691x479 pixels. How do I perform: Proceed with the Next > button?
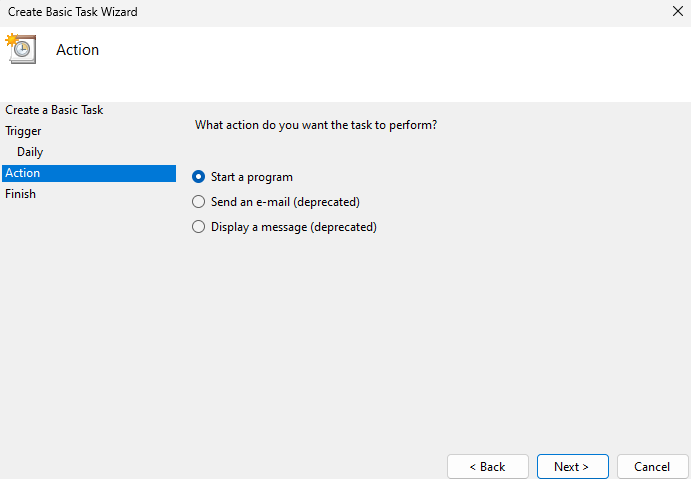[572, 467]
